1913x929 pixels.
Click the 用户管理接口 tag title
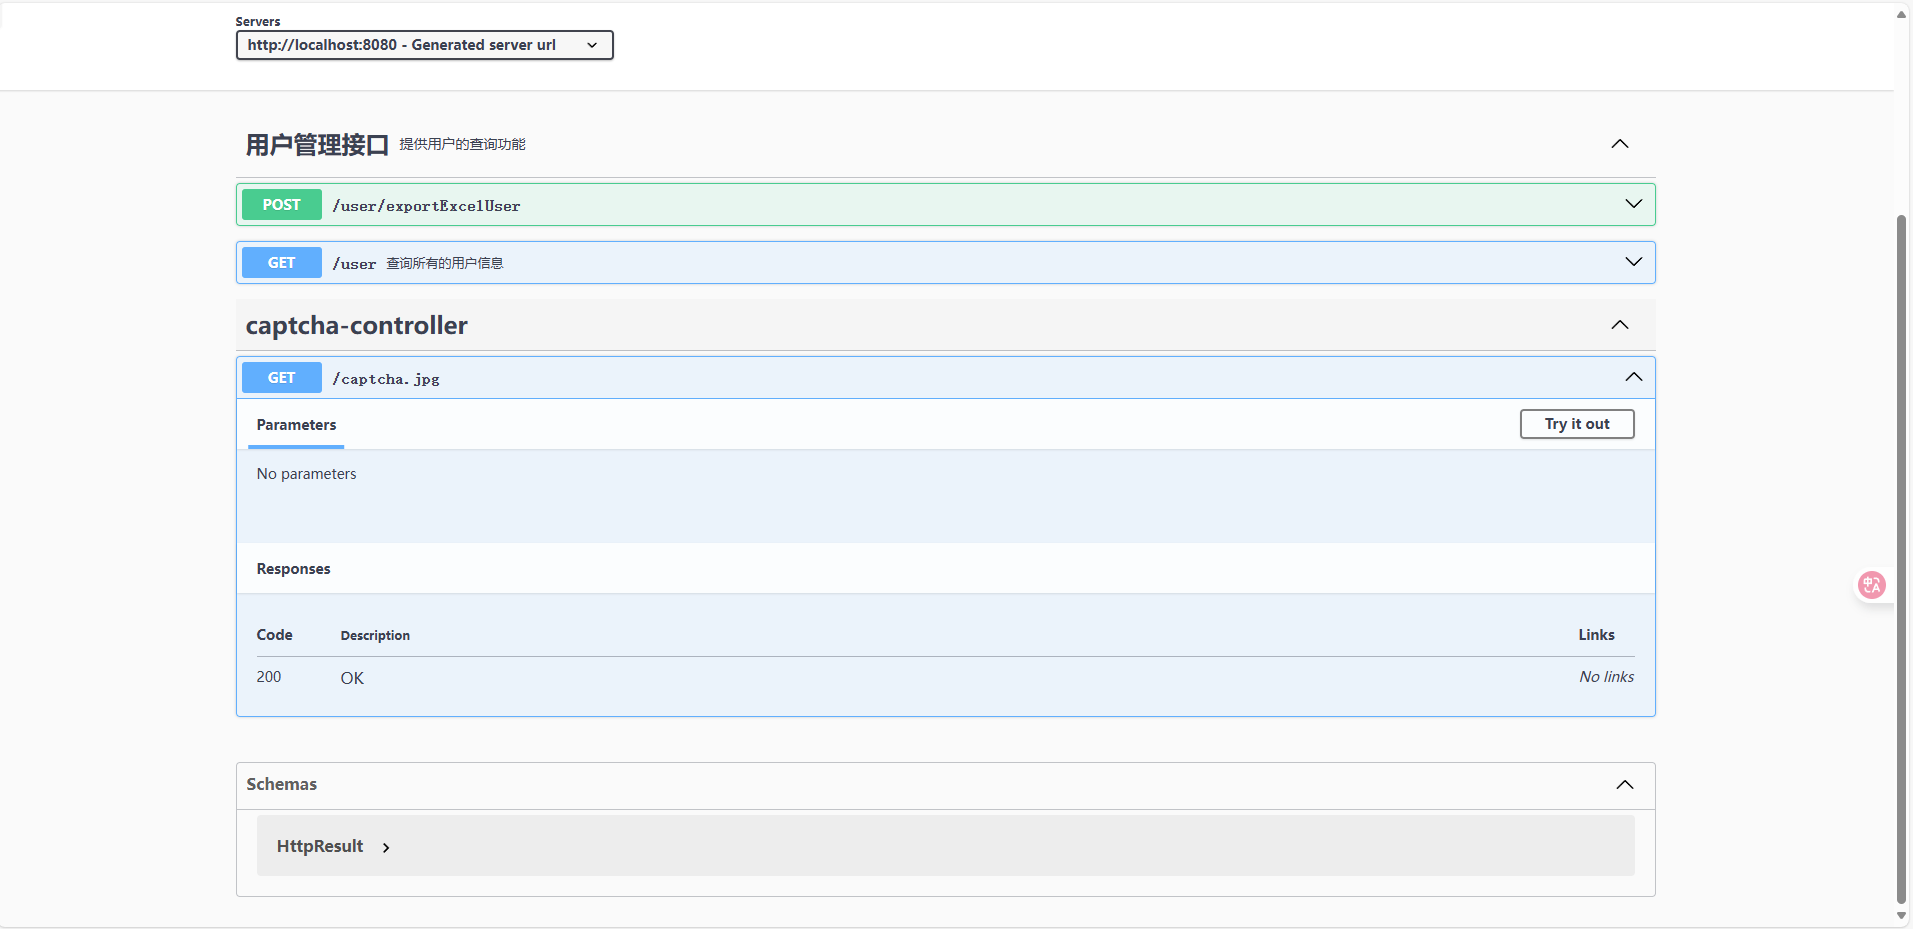317,145
